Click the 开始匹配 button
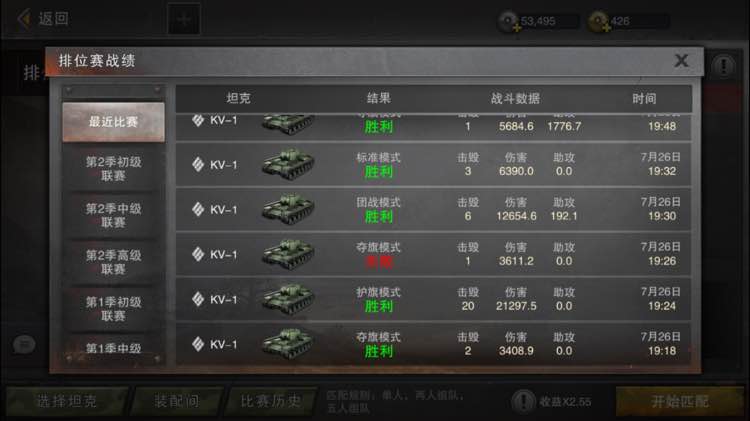This screenshot has width=750, height=421. 680,401
